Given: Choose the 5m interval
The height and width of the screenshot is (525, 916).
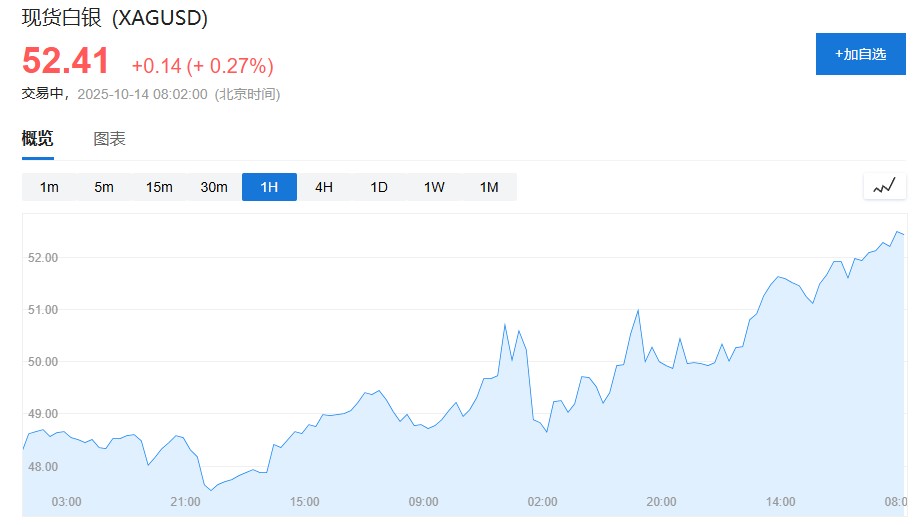Looking at the screenshot, I should point(104,187).
